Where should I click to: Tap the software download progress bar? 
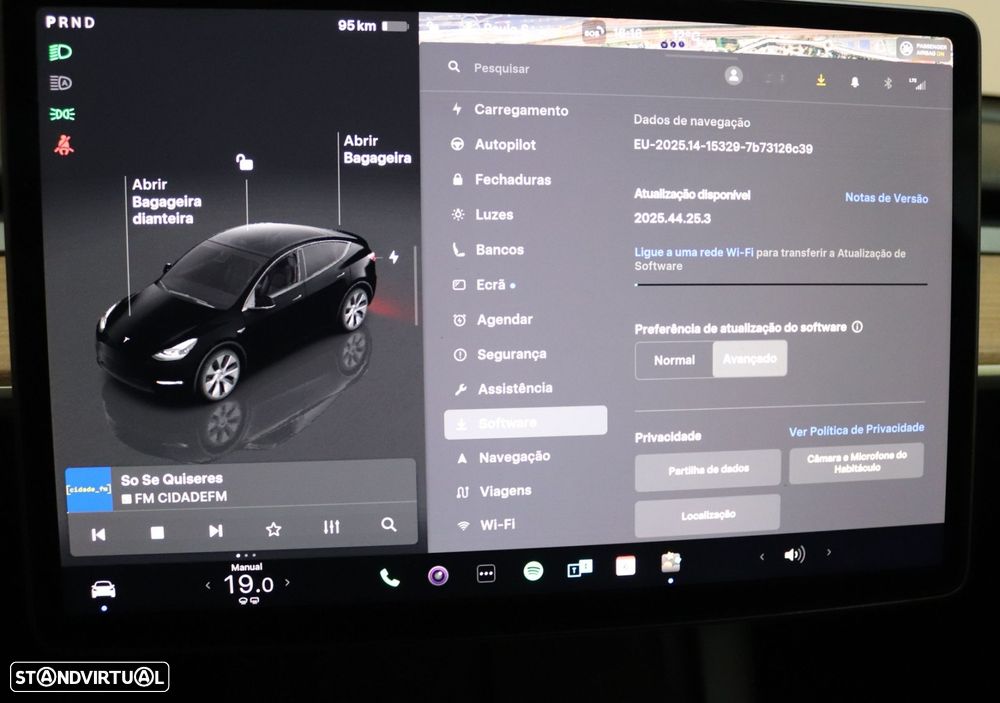[x=781, y=285]
